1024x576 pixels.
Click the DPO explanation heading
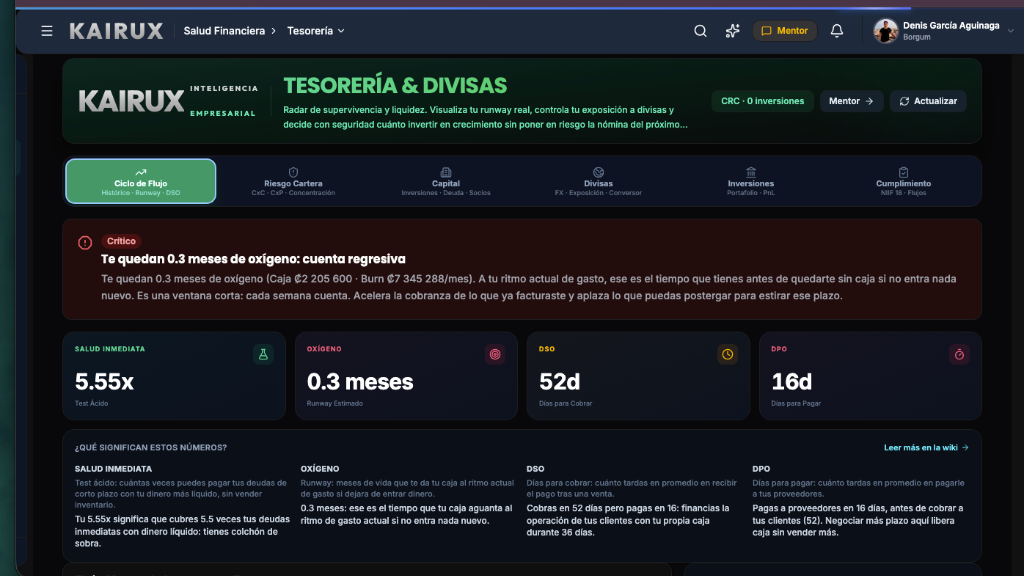pos(761,469)
